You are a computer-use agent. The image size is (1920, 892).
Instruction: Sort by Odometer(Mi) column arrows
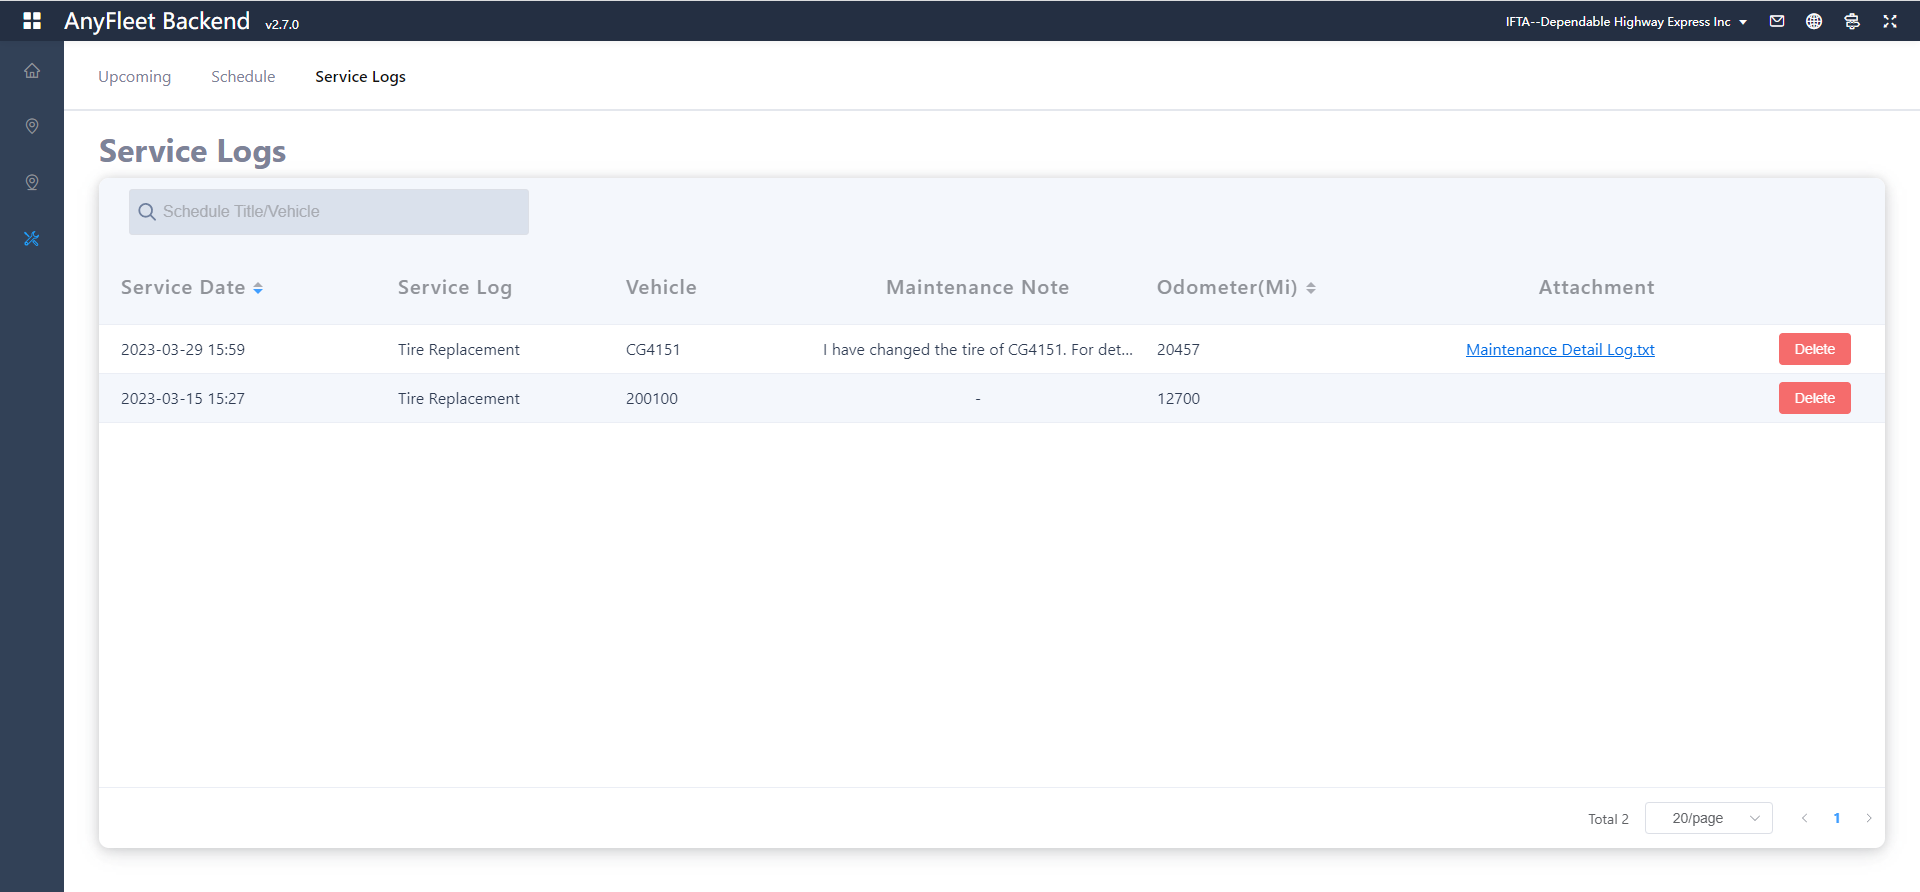pyautogui.click(x=1311, y=288)
